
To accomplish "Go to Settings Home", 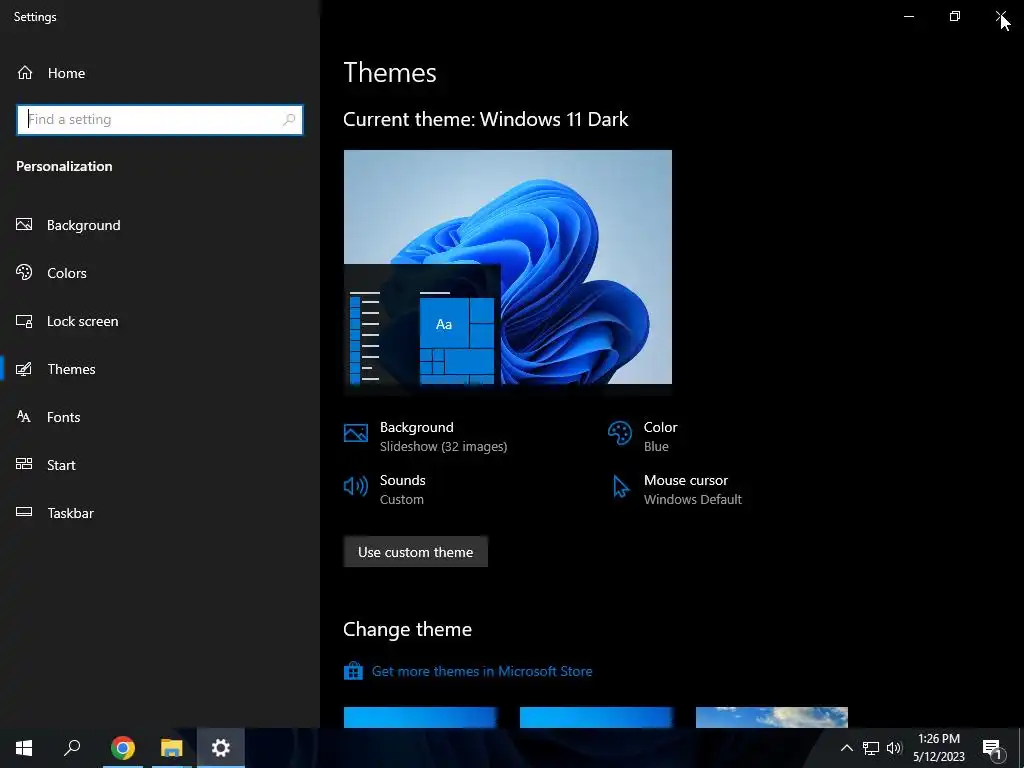I will [51, 73].
